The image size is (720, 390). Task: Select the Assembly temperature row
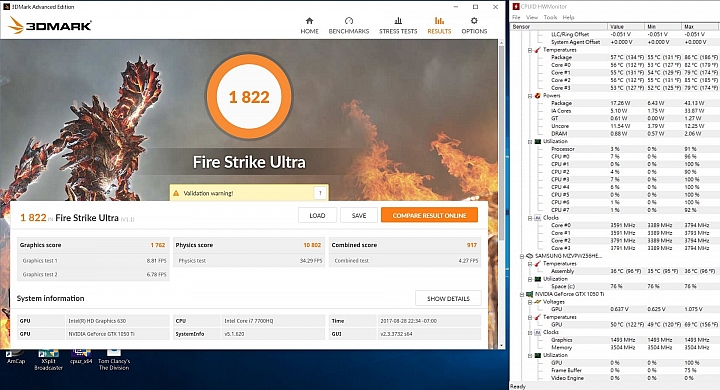click(x=615, y=271)
